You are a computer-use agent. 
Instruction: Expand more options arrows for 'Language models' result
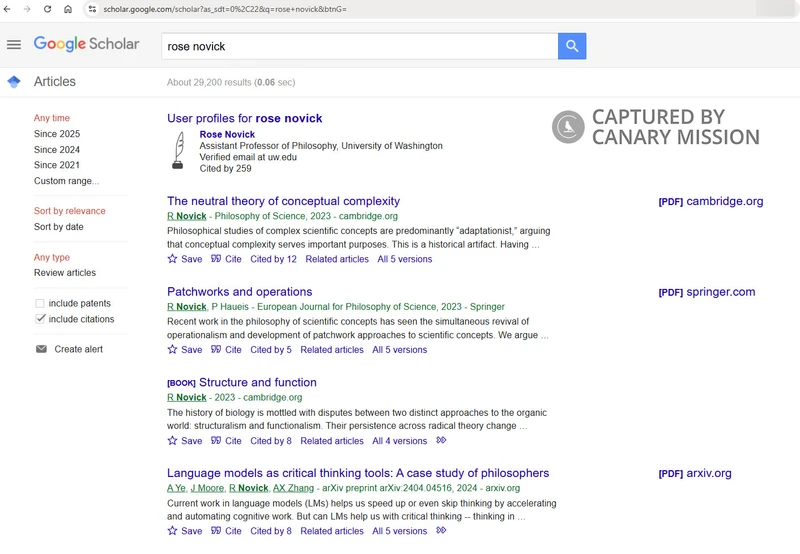click(x=441, y=531)
